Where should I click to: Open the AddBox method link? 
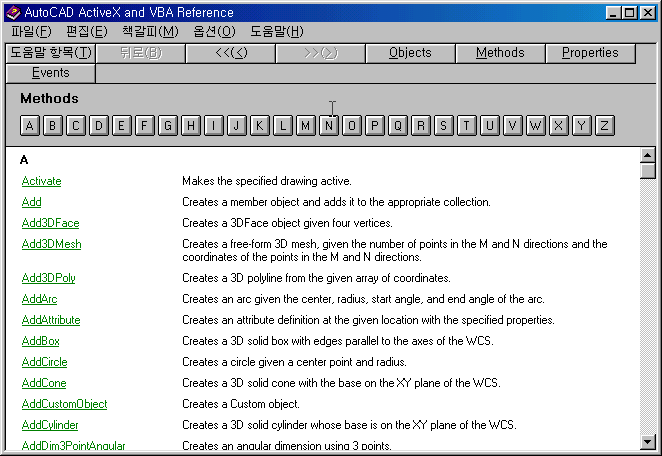click(41, 341)
